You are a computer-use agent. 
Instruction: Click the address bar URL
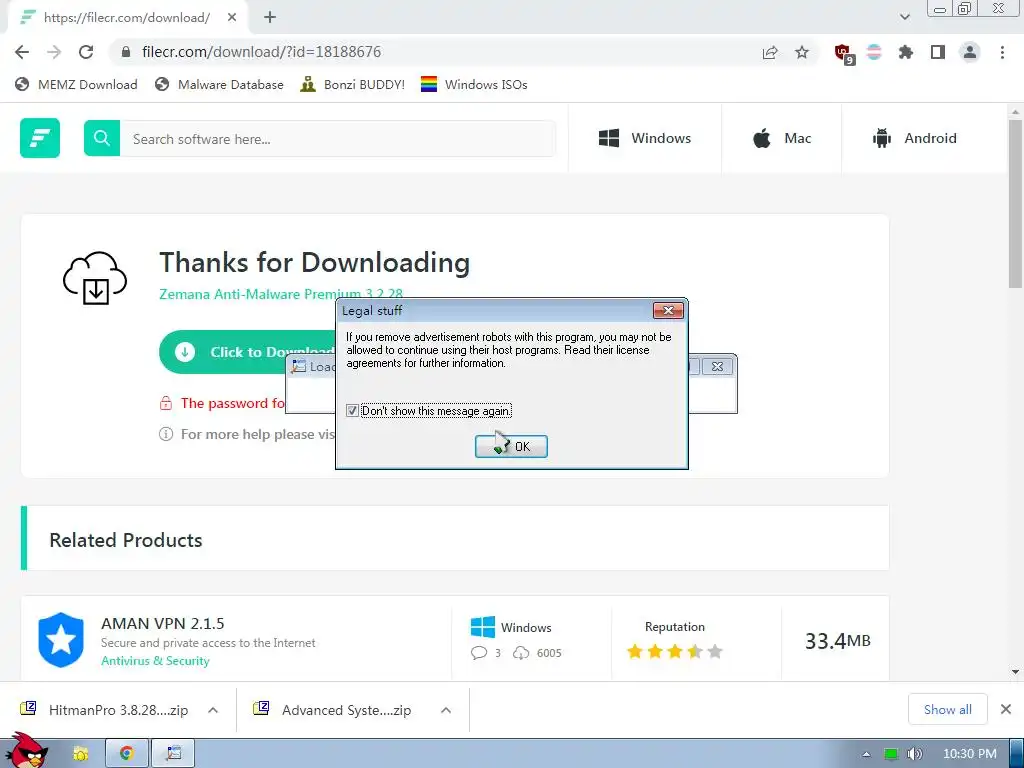tap(261, 52)
